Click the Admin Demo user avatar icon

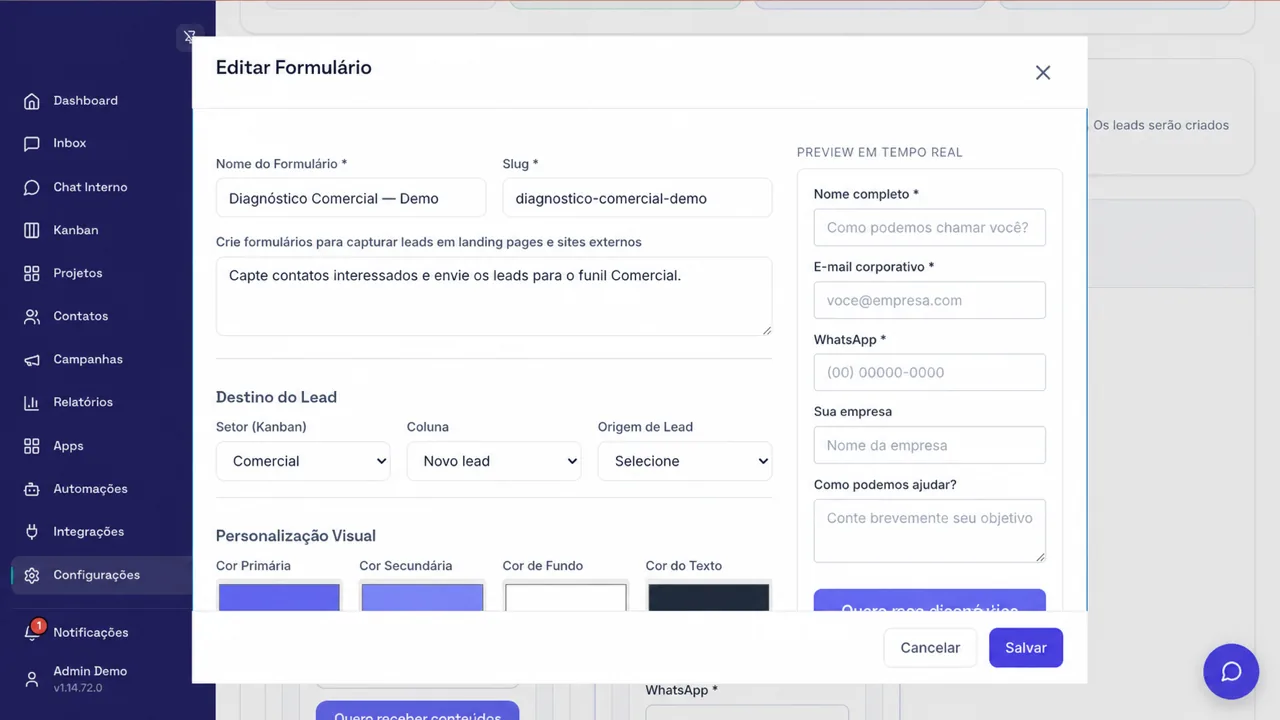32,679
